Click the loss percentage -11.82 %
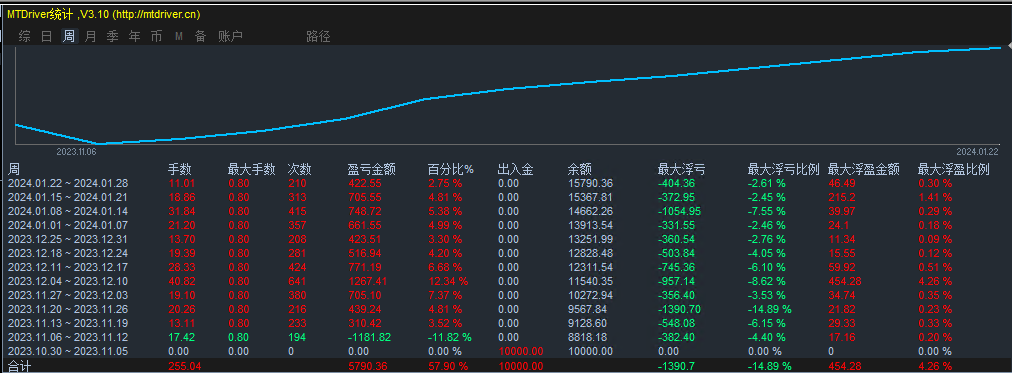The image size is (1012, 373). (449, 337)
